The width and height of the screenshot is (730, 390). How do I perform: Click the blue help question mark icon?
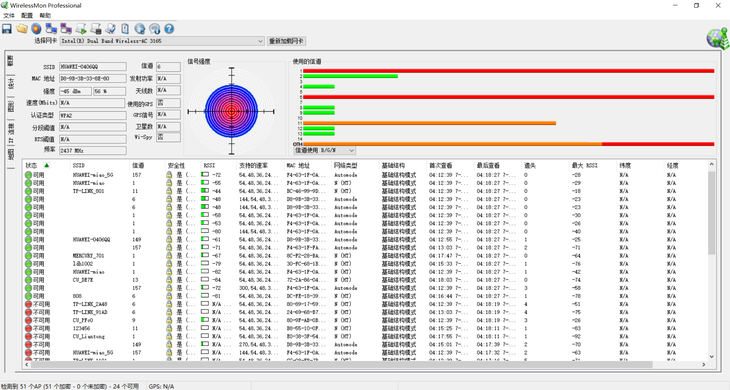169,29
